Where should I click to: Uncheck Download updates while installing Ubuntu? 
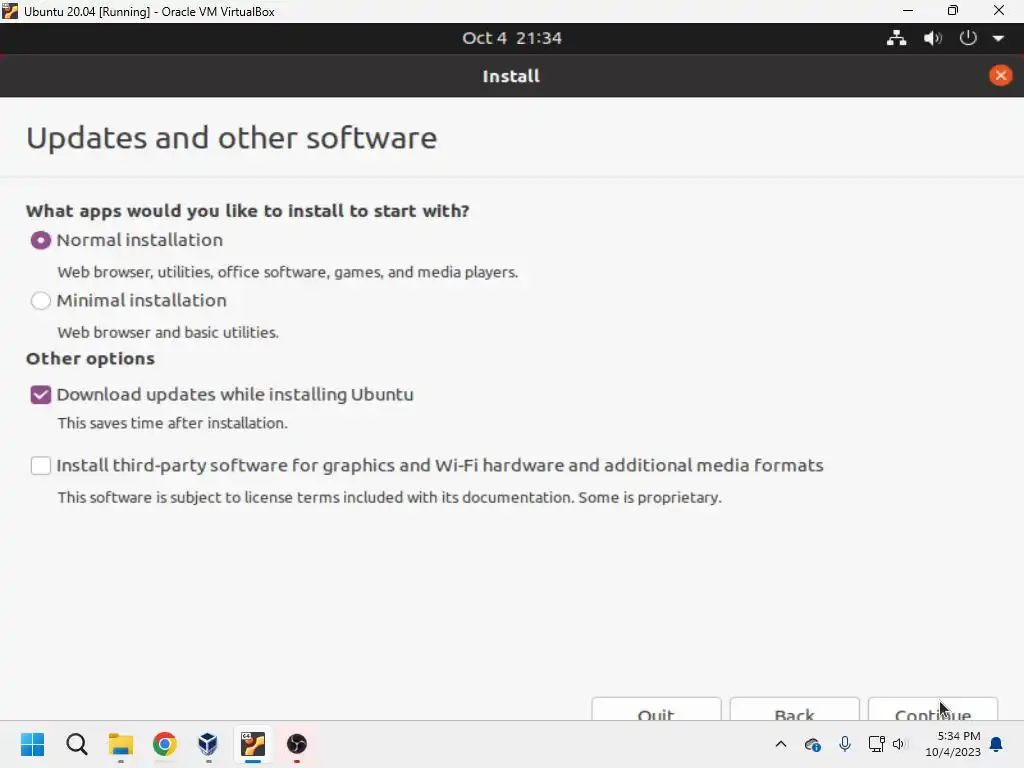coord(40,394)
